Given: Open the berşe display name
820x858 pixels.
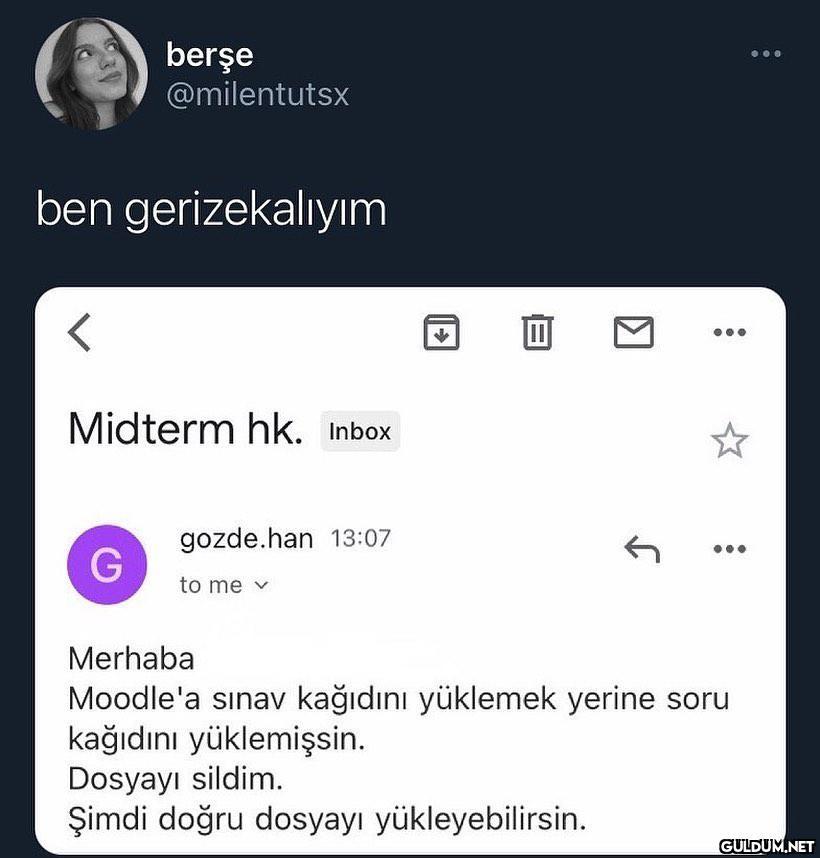Looking at the screenshot, I should 209,55.
